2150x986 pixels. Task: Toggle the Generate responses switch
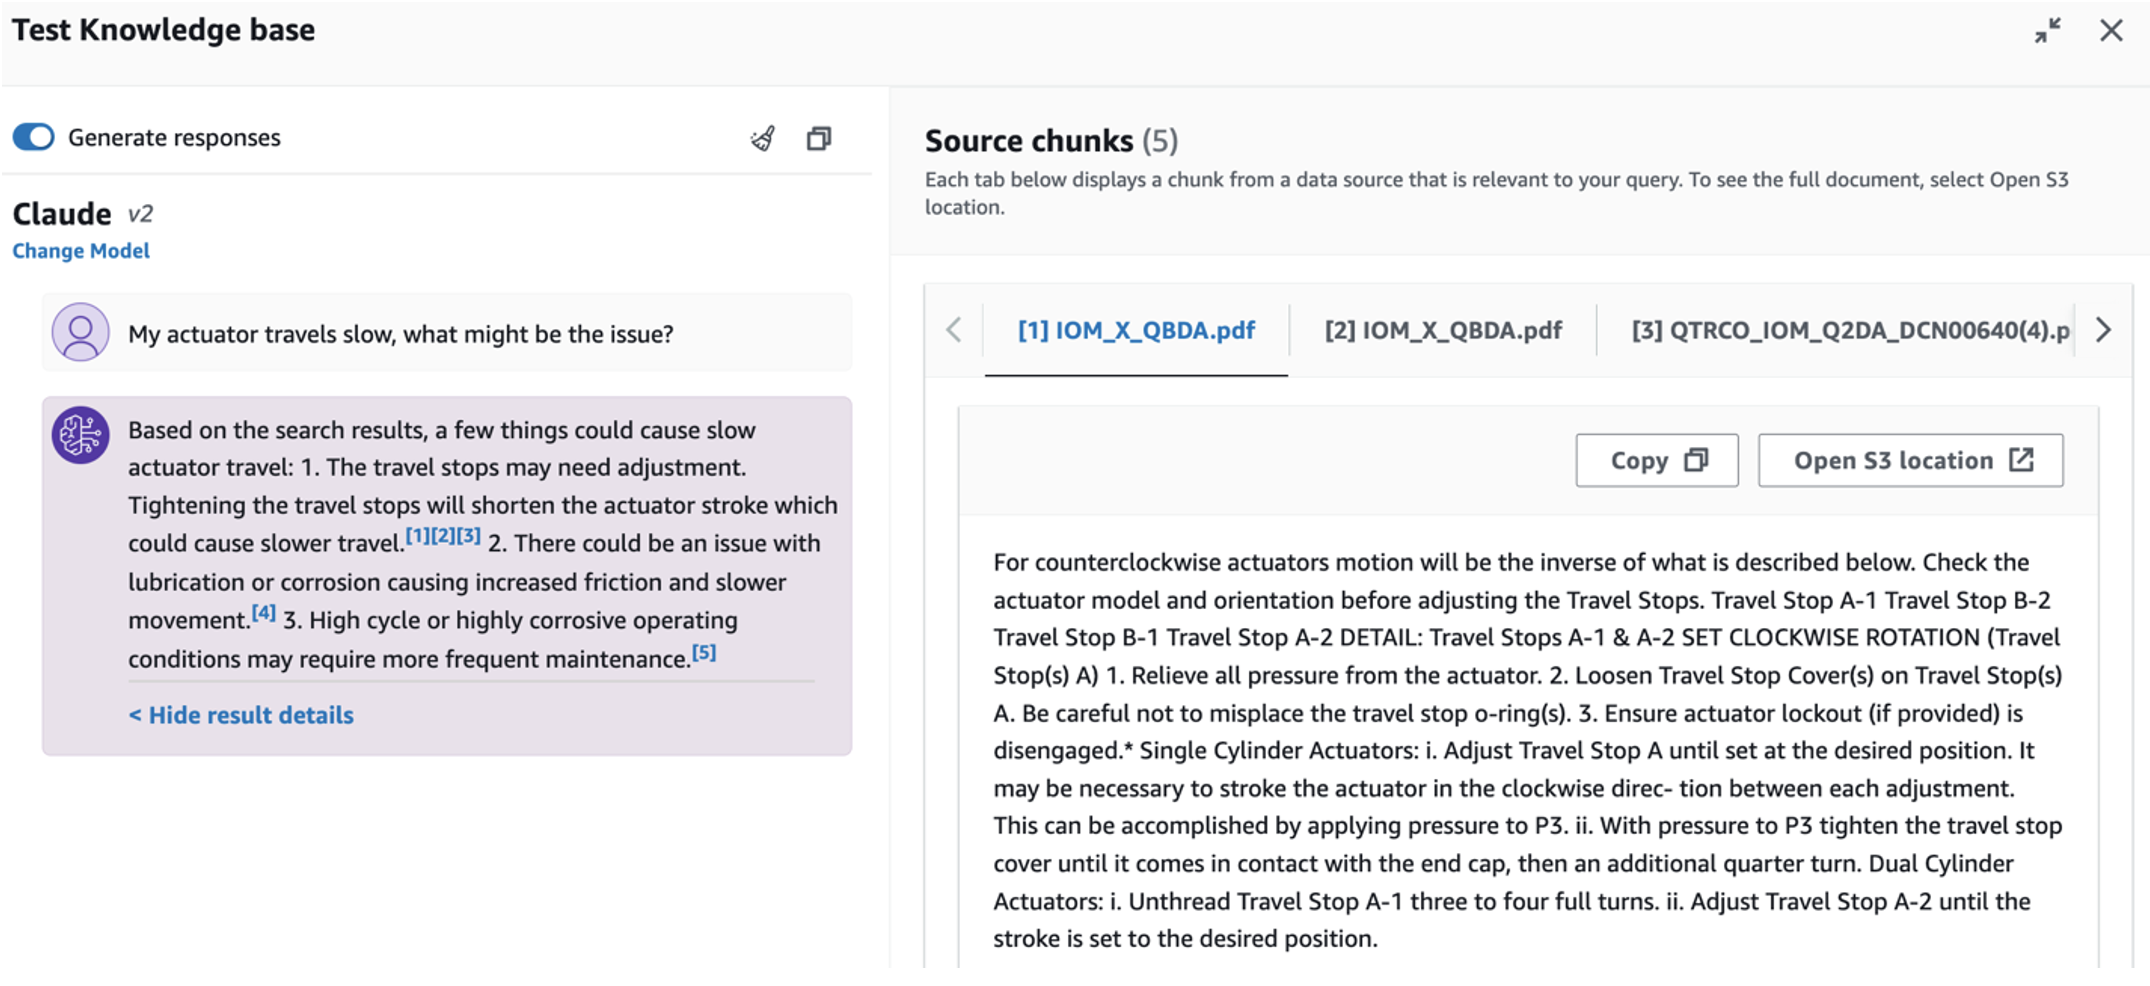coord(34,137)
